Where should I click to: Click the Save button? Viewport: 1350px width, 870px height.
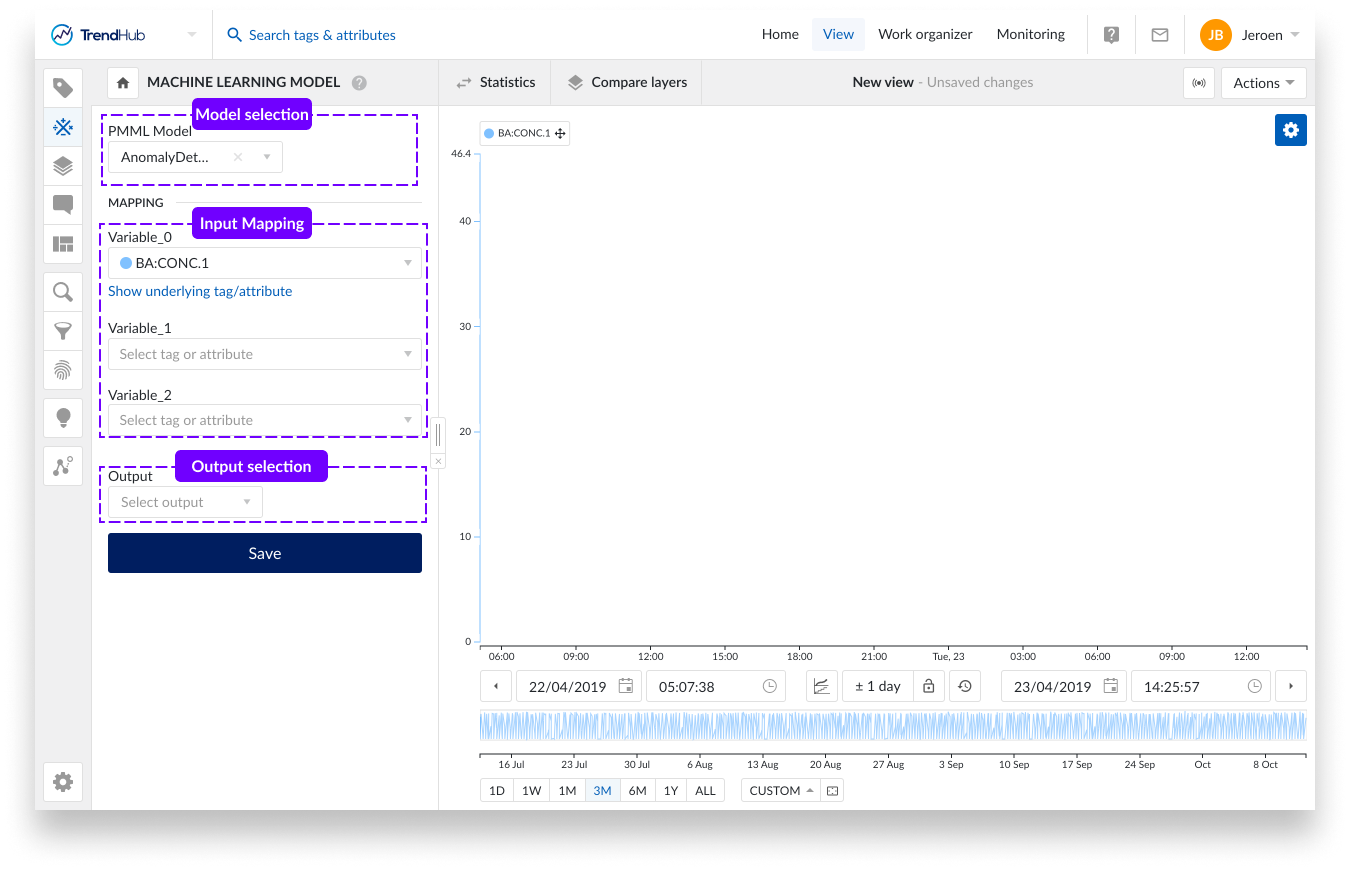click(265, 553)
